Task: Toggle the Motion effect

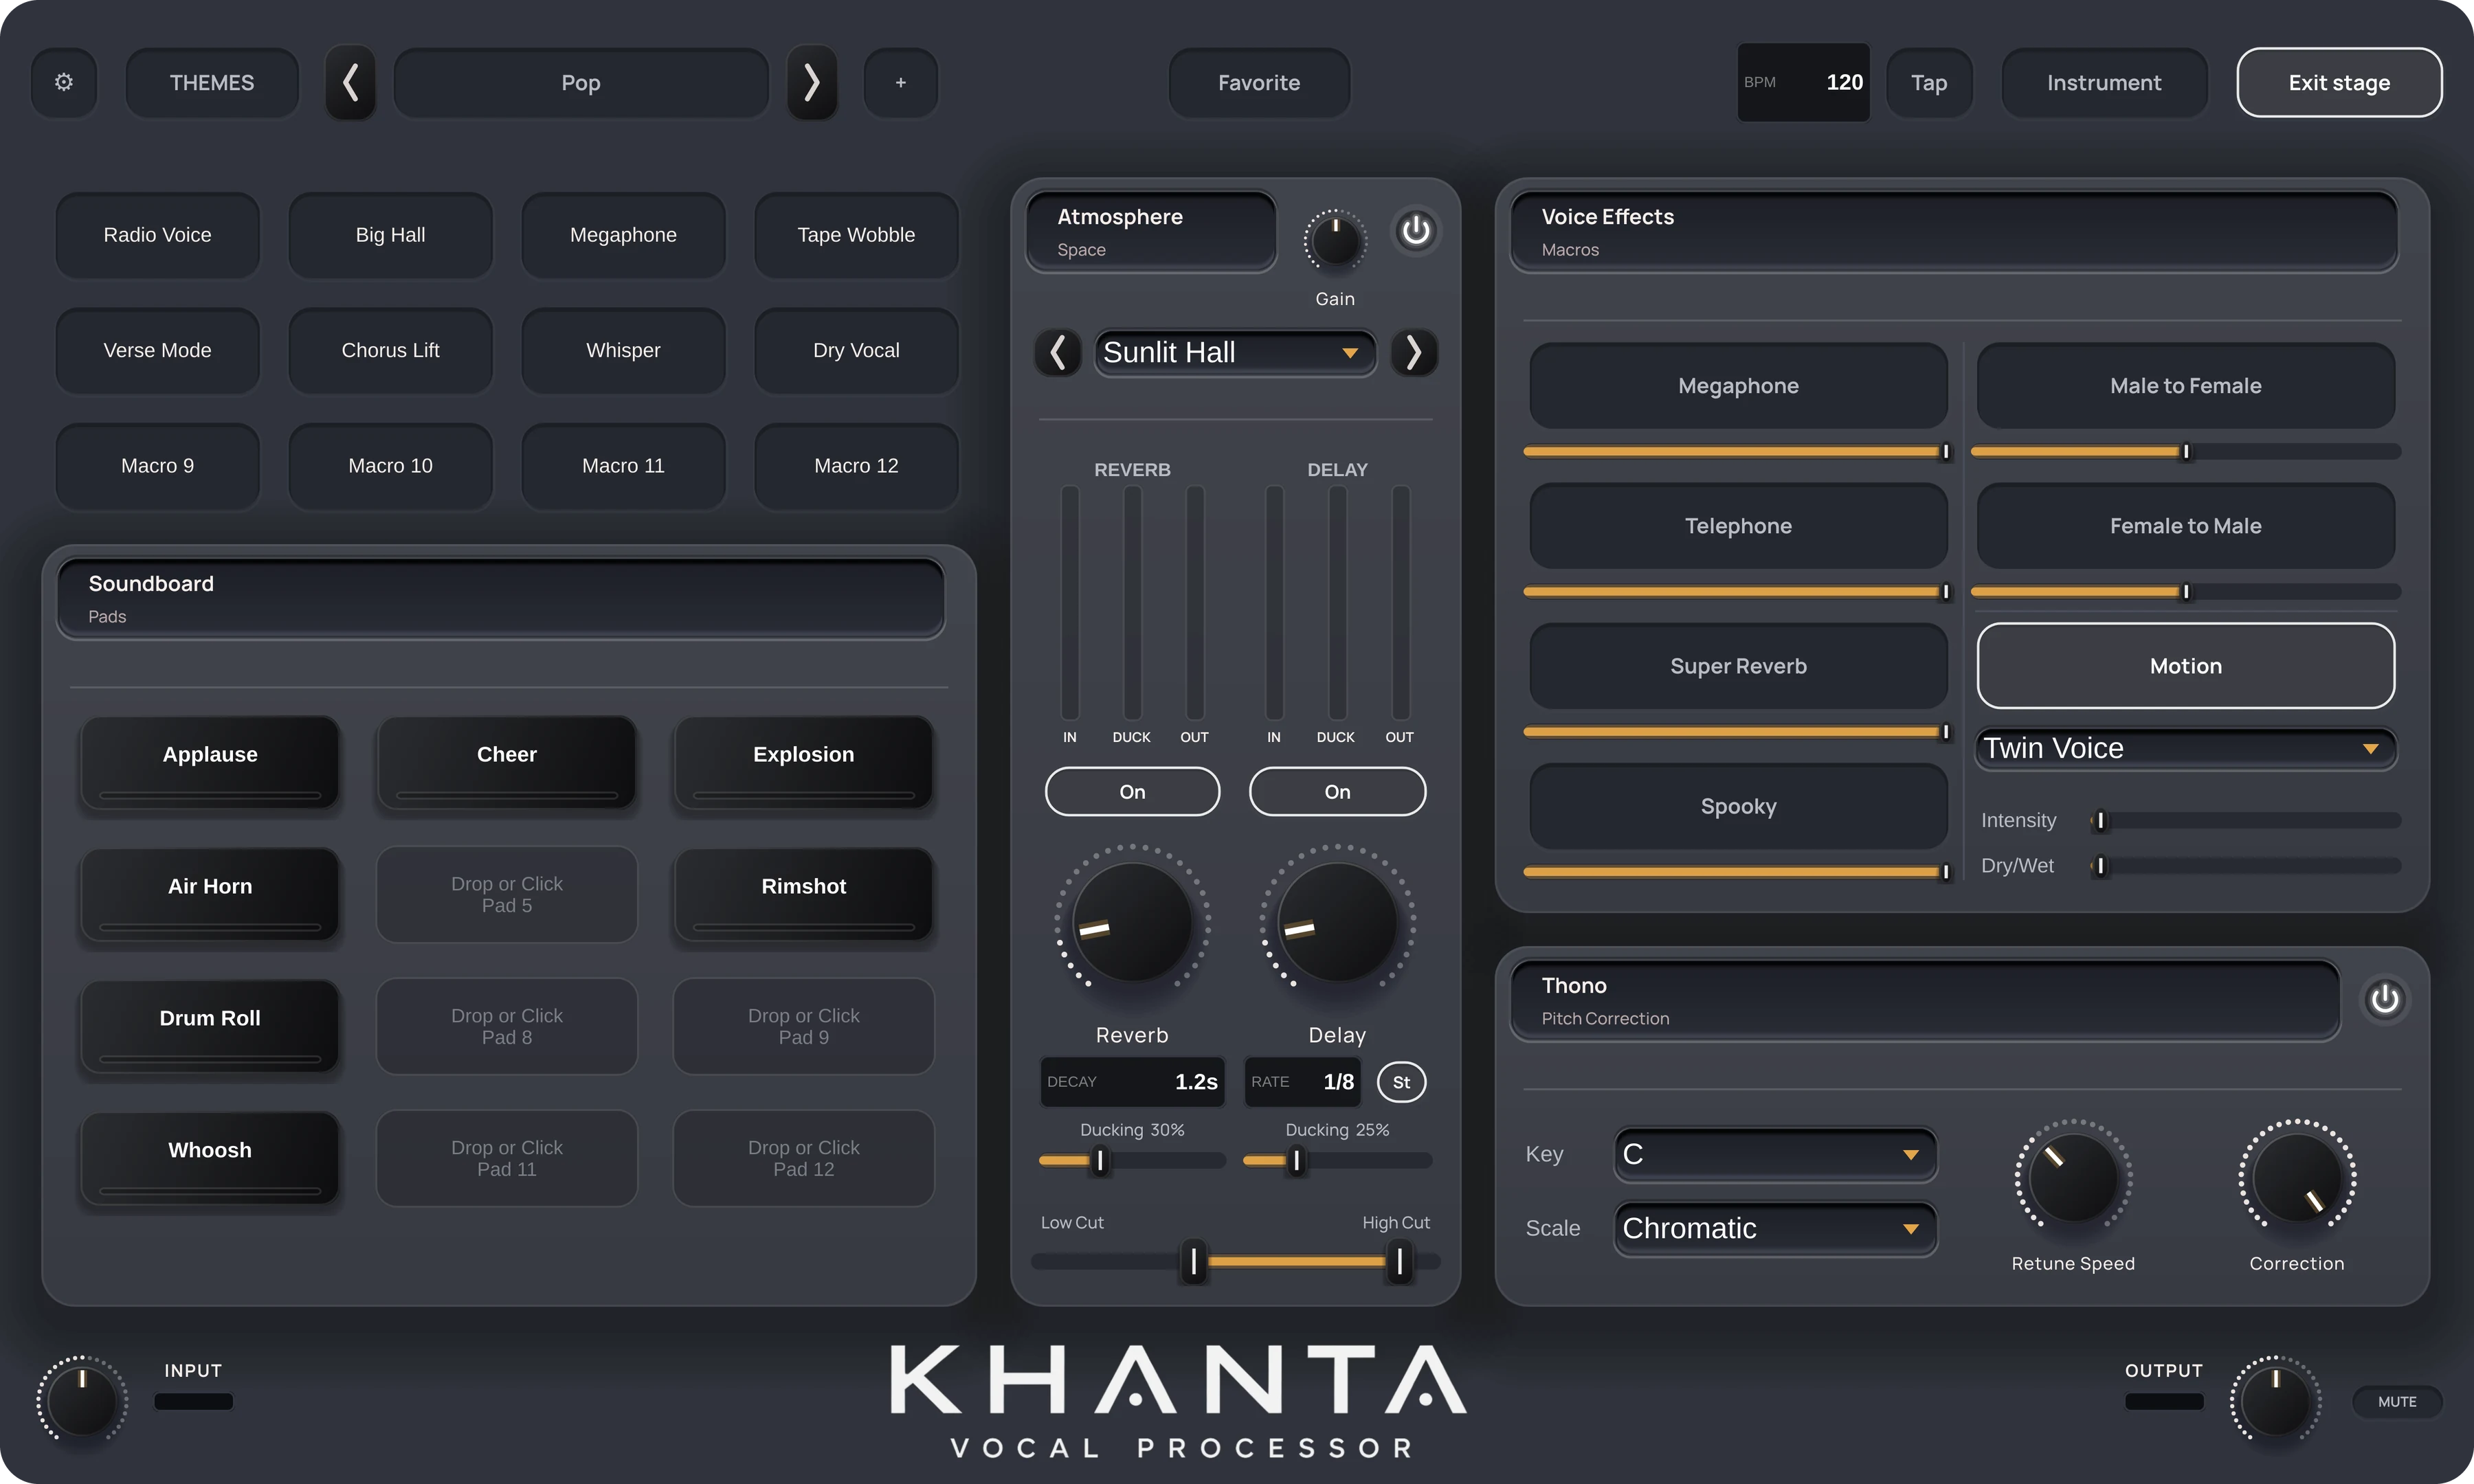Action: coord(2185,666)
